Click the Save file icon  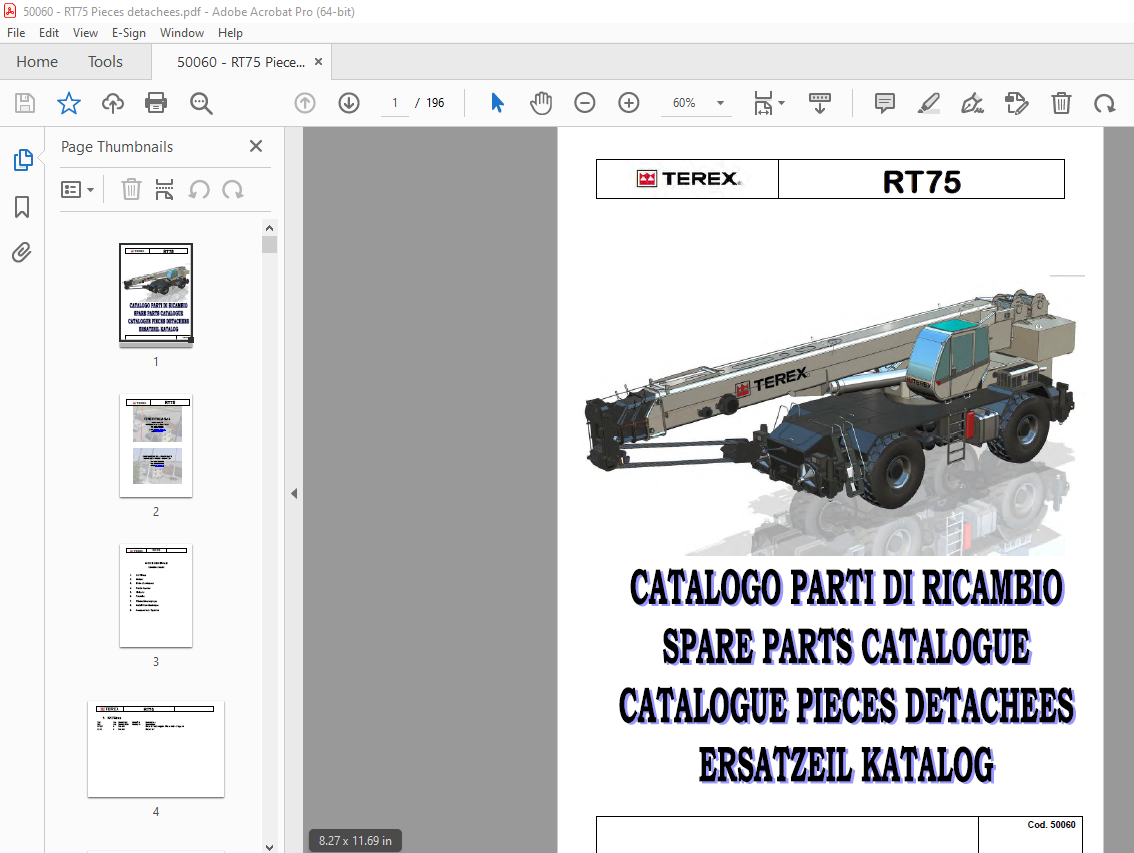point(25,103)
